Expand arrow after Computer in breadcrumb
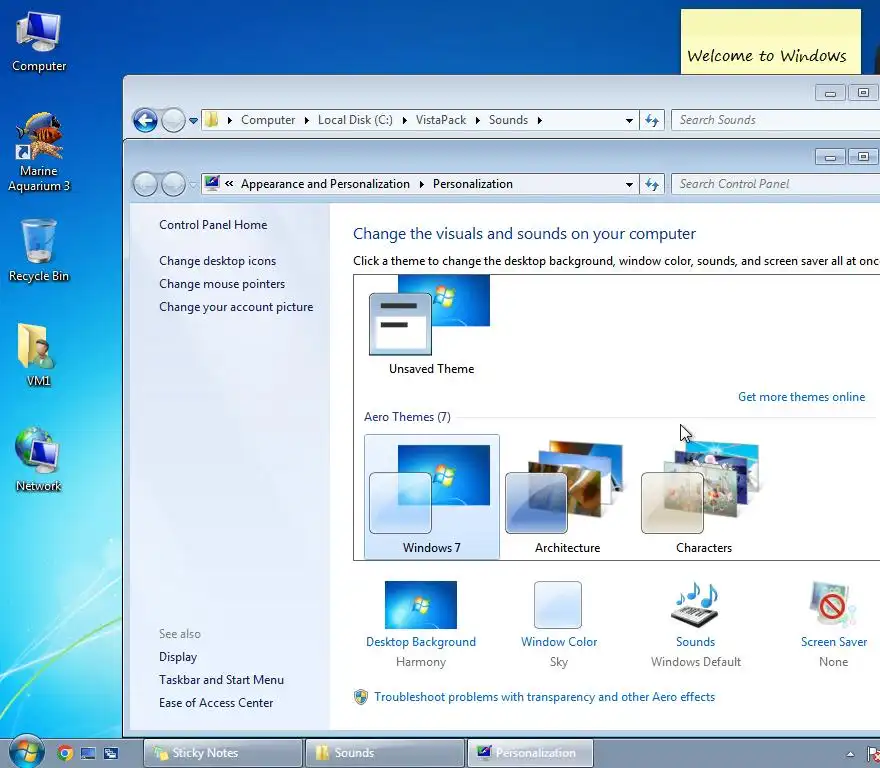 point(306,120)
